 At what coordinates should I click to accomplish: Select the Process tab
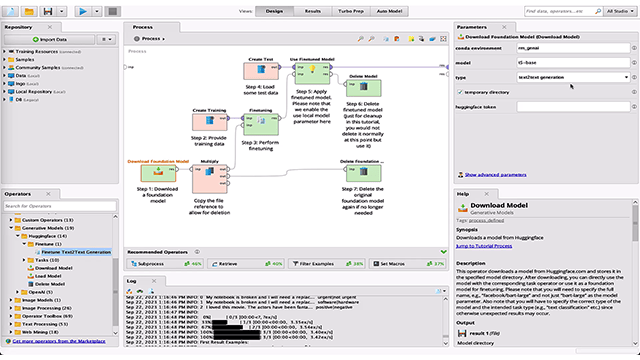pos(142,27)
